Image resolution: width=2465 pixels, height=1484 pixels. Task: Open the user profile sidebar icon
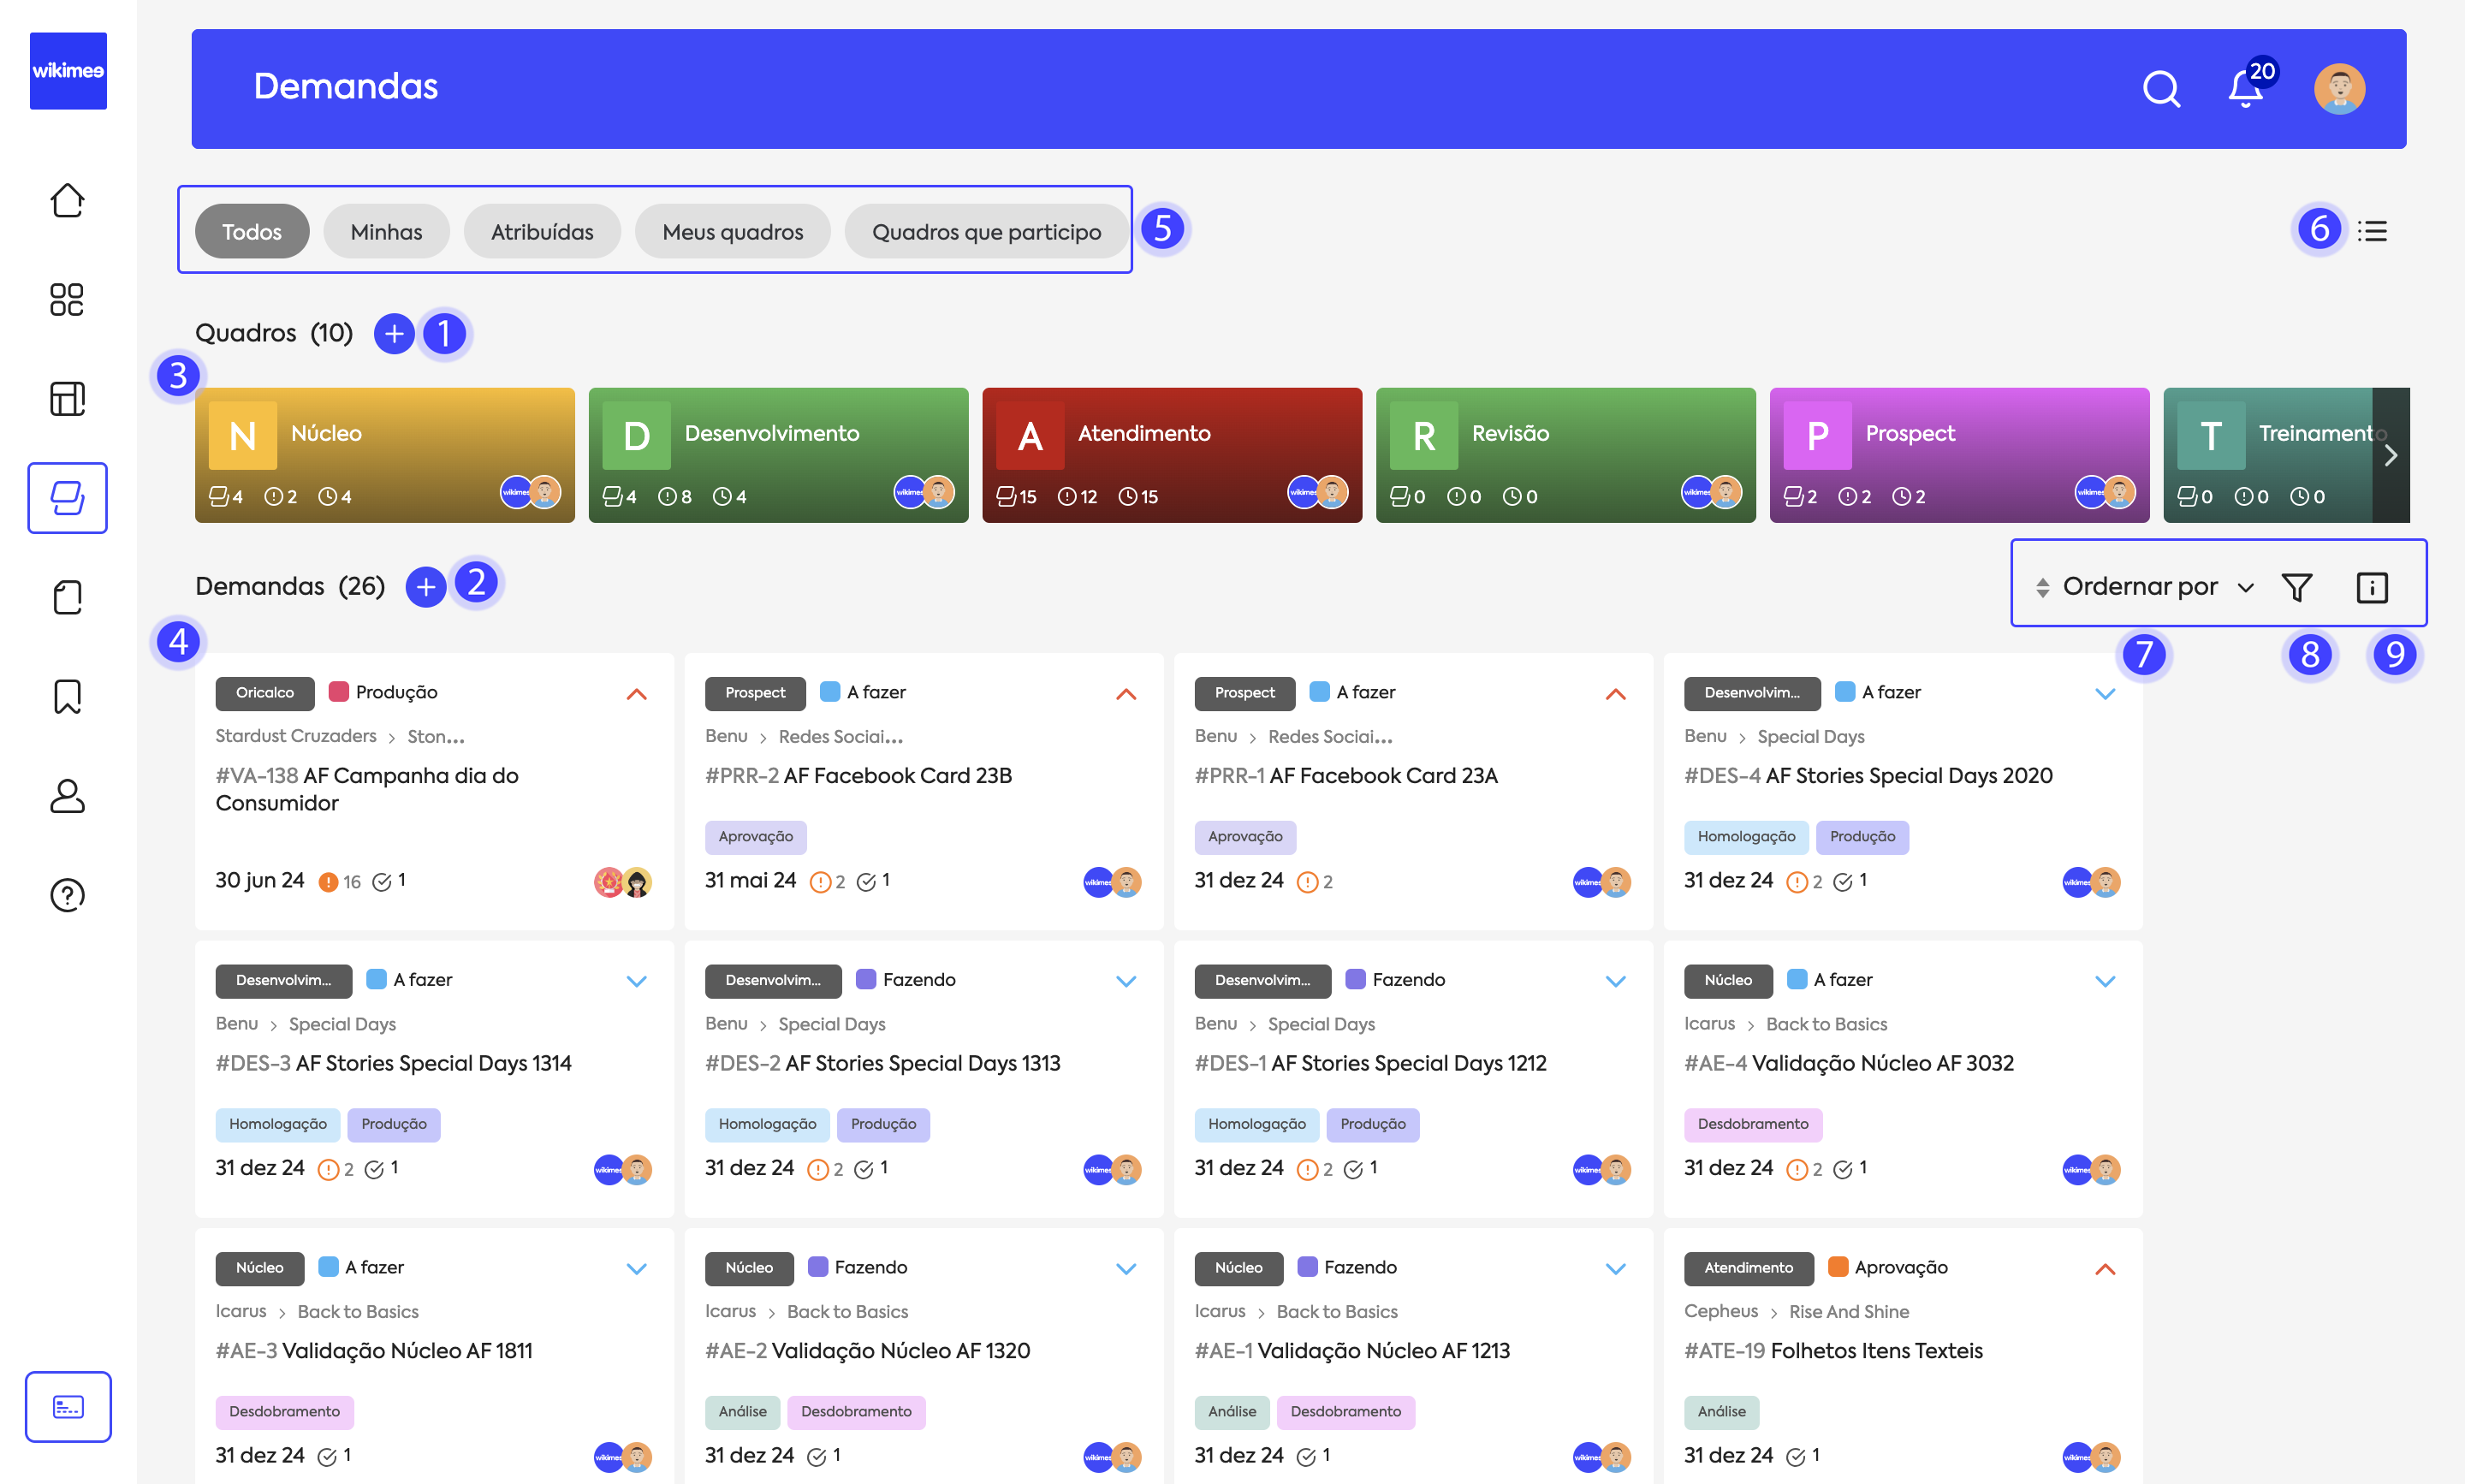67,796
